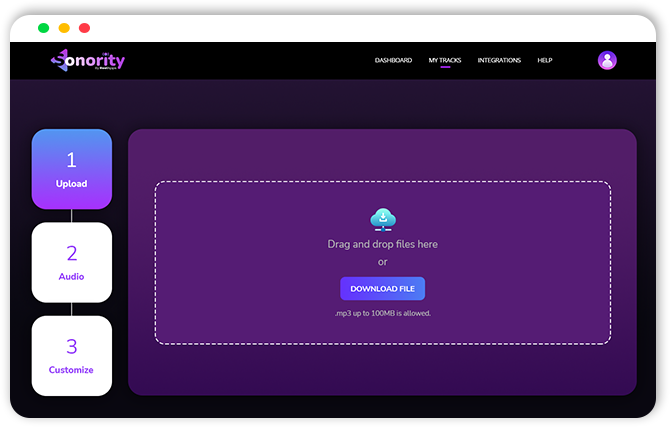Viewport: 670px width, 427px height.
Task: Click the Sonority logo
Action: click(x=88, y=60)
